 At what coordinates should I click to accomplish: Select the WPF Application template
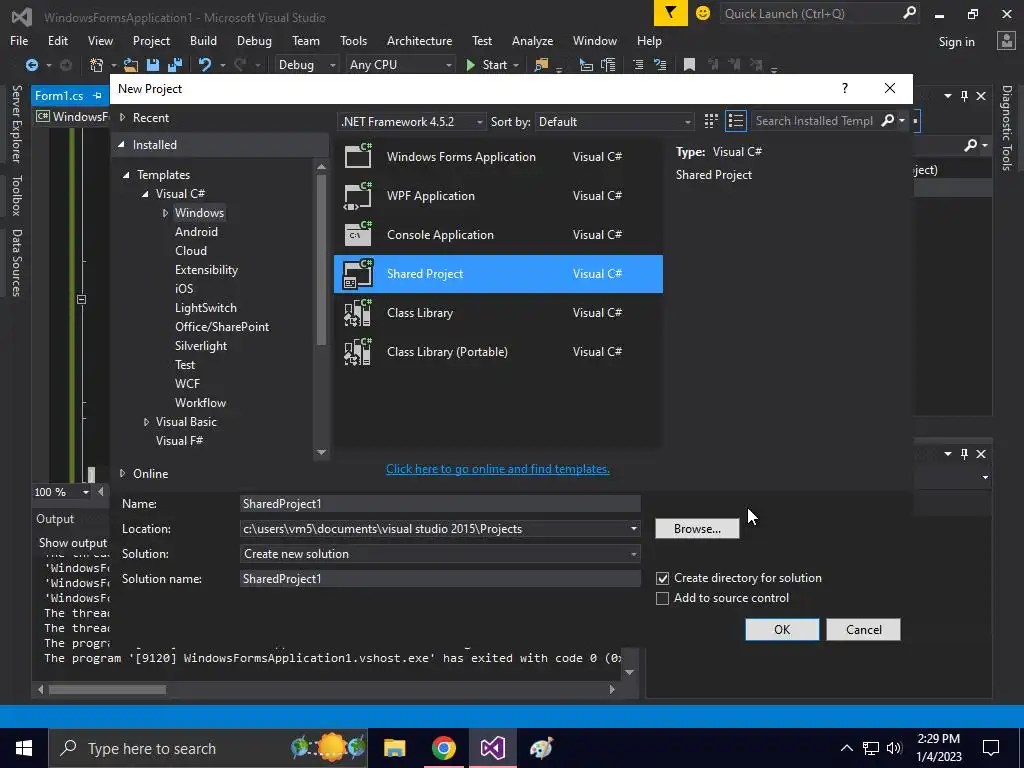click(498, 195)
